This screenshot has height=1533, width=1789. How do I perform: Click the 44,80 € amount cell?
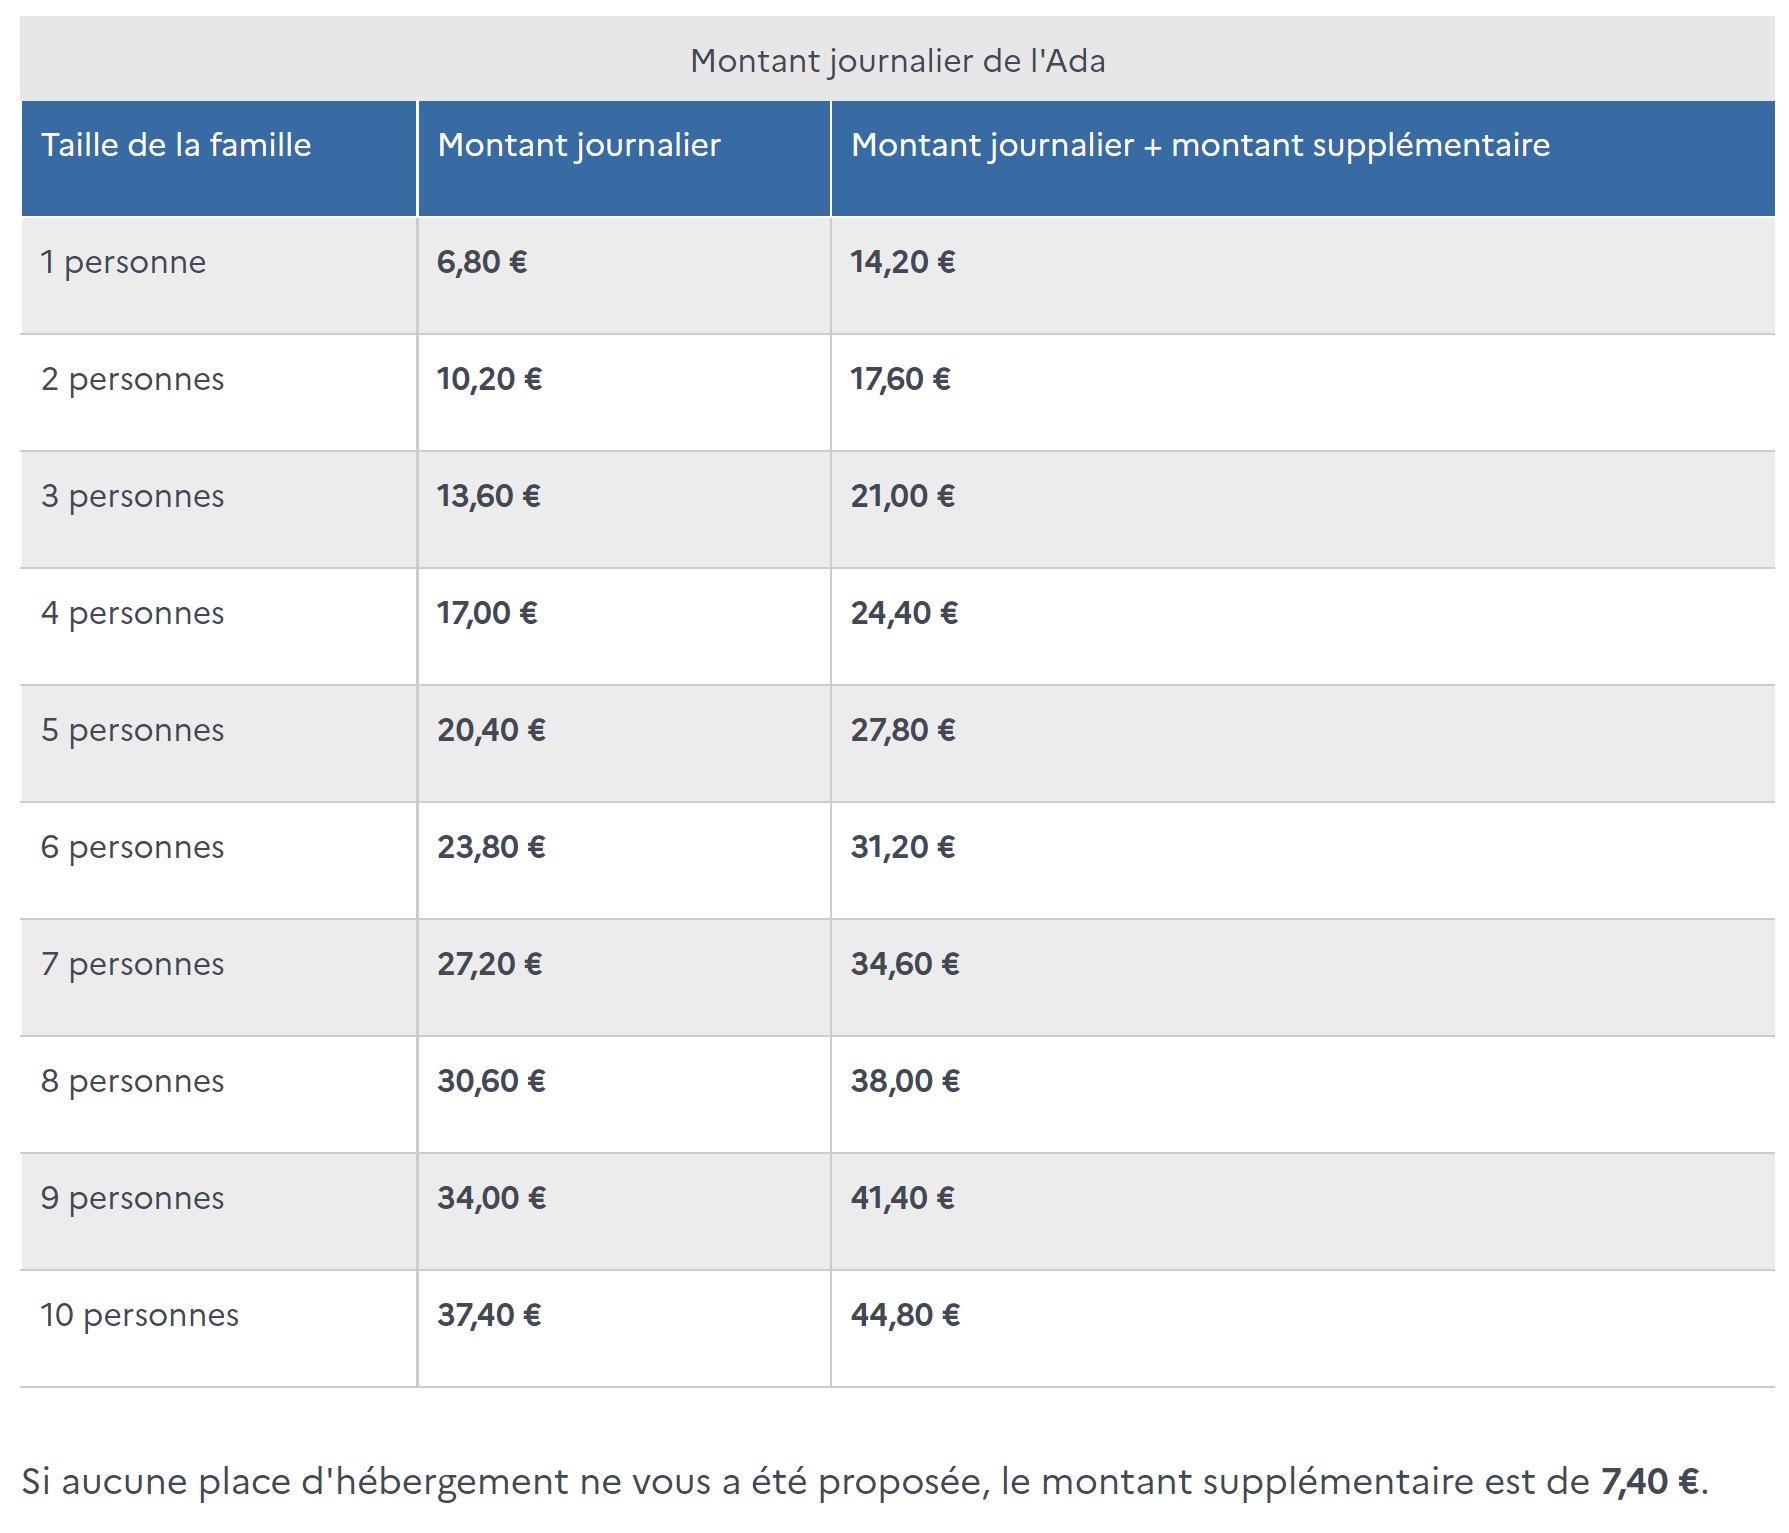(905, 1315)
